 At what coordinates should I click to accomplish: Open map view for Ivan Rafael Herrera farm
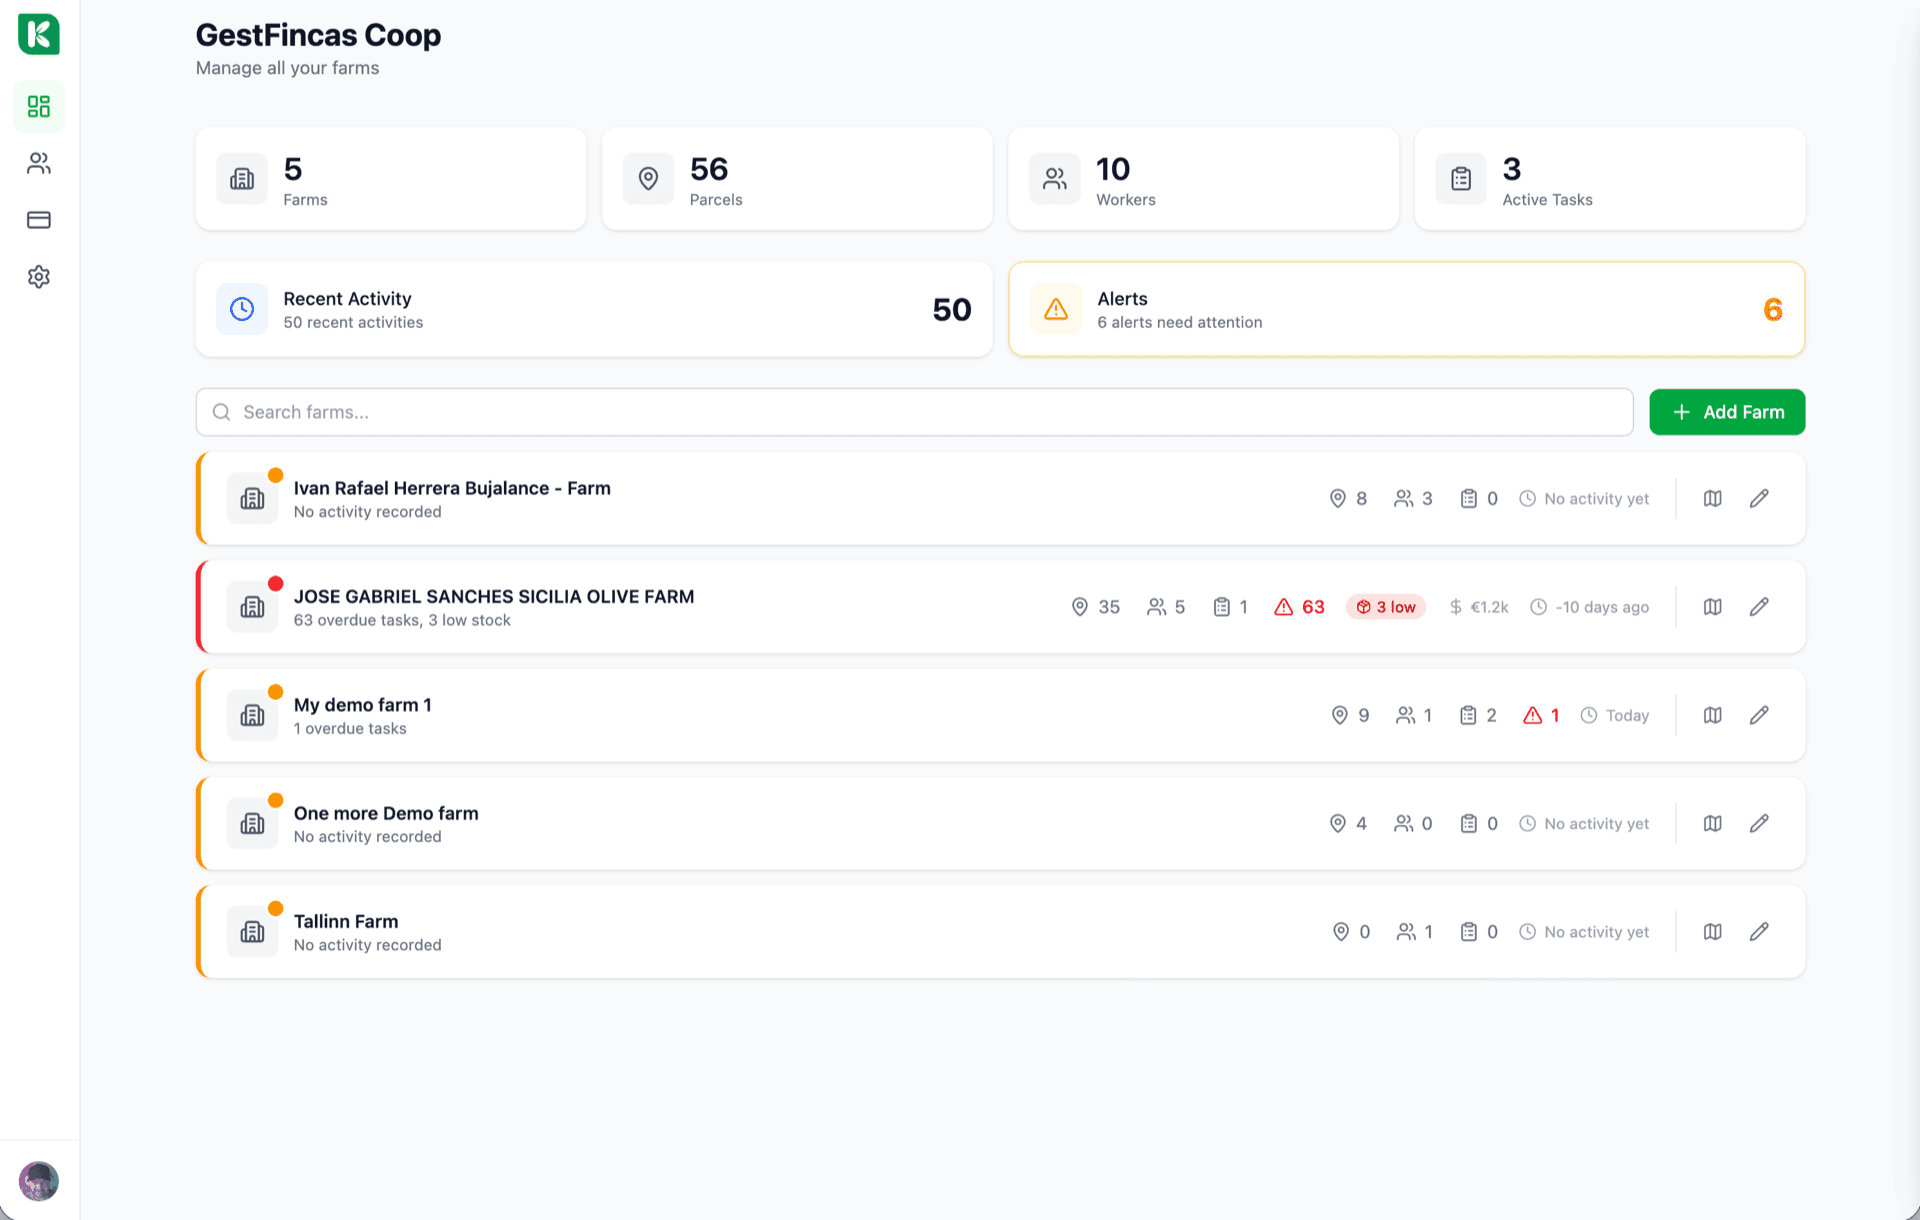click(x=1712, y=498)
